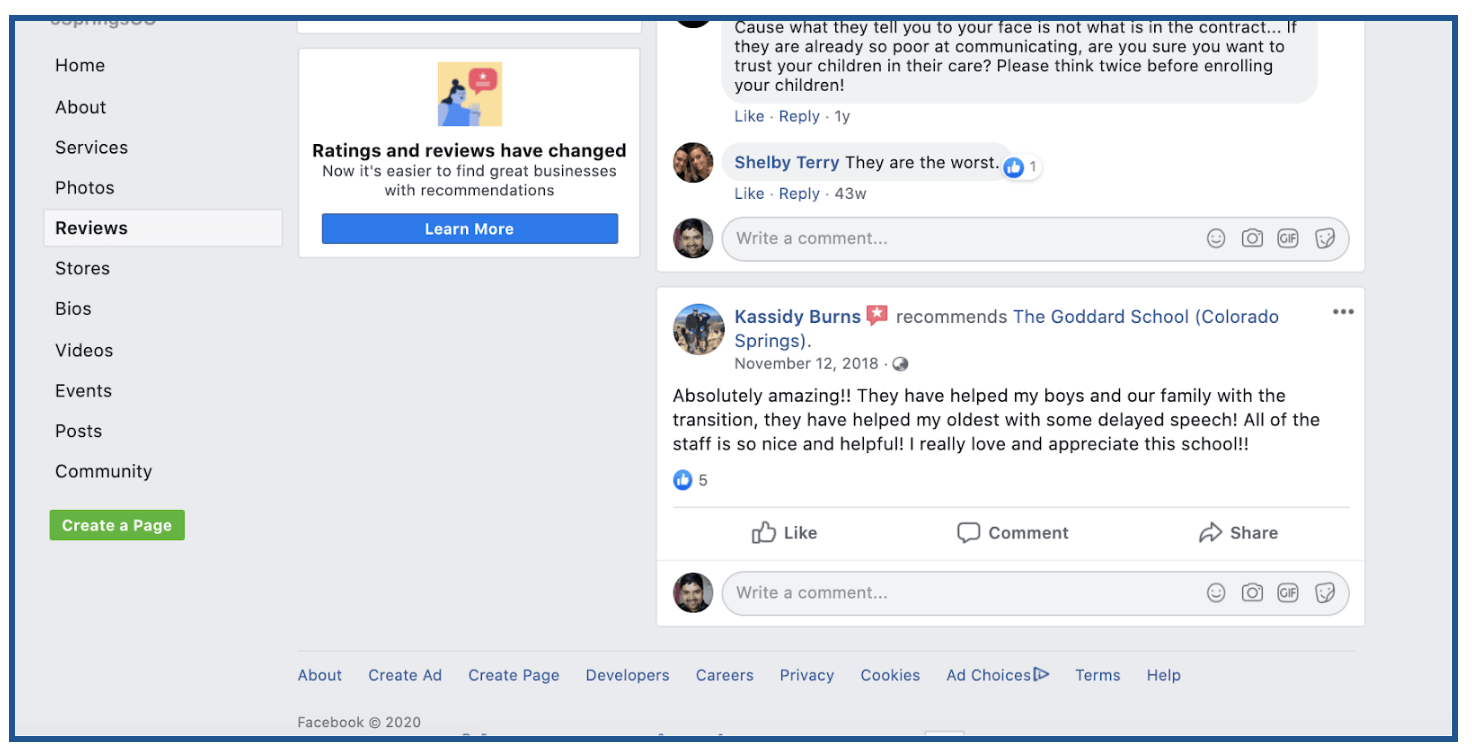The image size is (1472, 755).
Task: Click the green Create a Page button
Action: point(117,525)
